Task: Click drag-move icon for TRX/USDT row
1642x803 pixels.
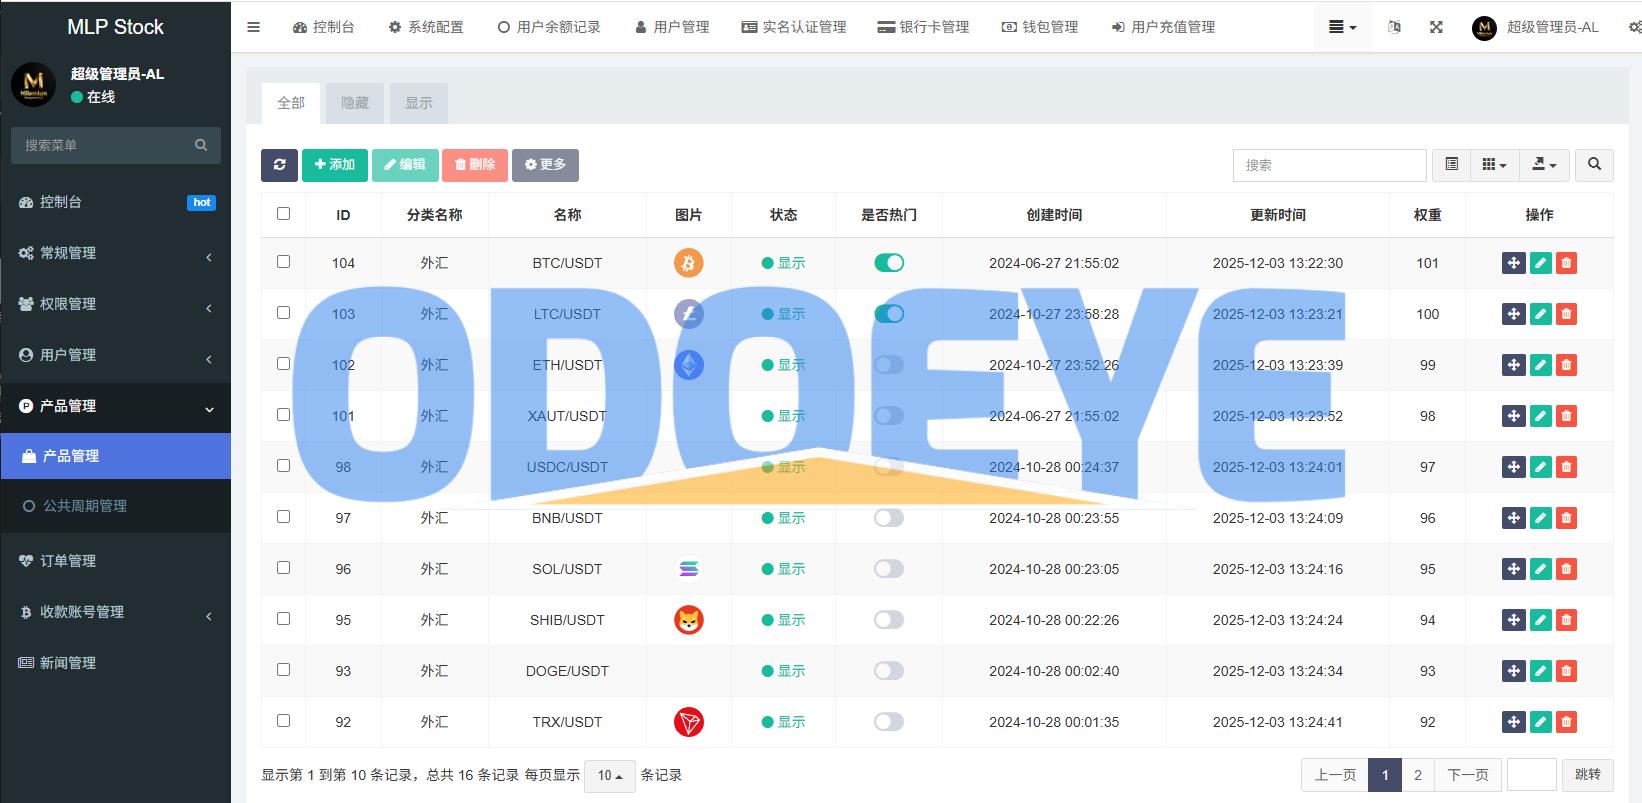Action: pos(1513,722)
